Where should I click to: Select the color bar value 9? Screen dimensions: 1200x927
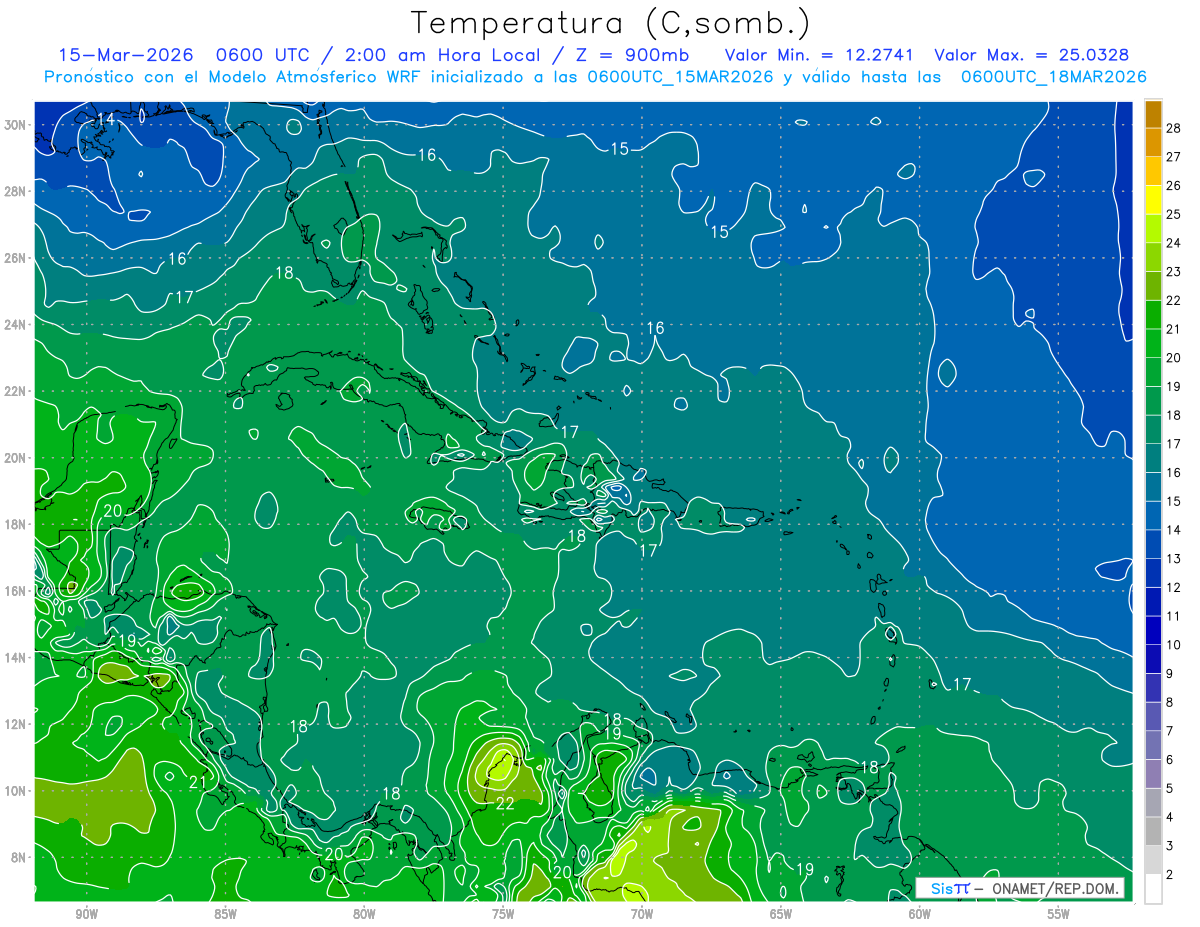click(1171, 673)
